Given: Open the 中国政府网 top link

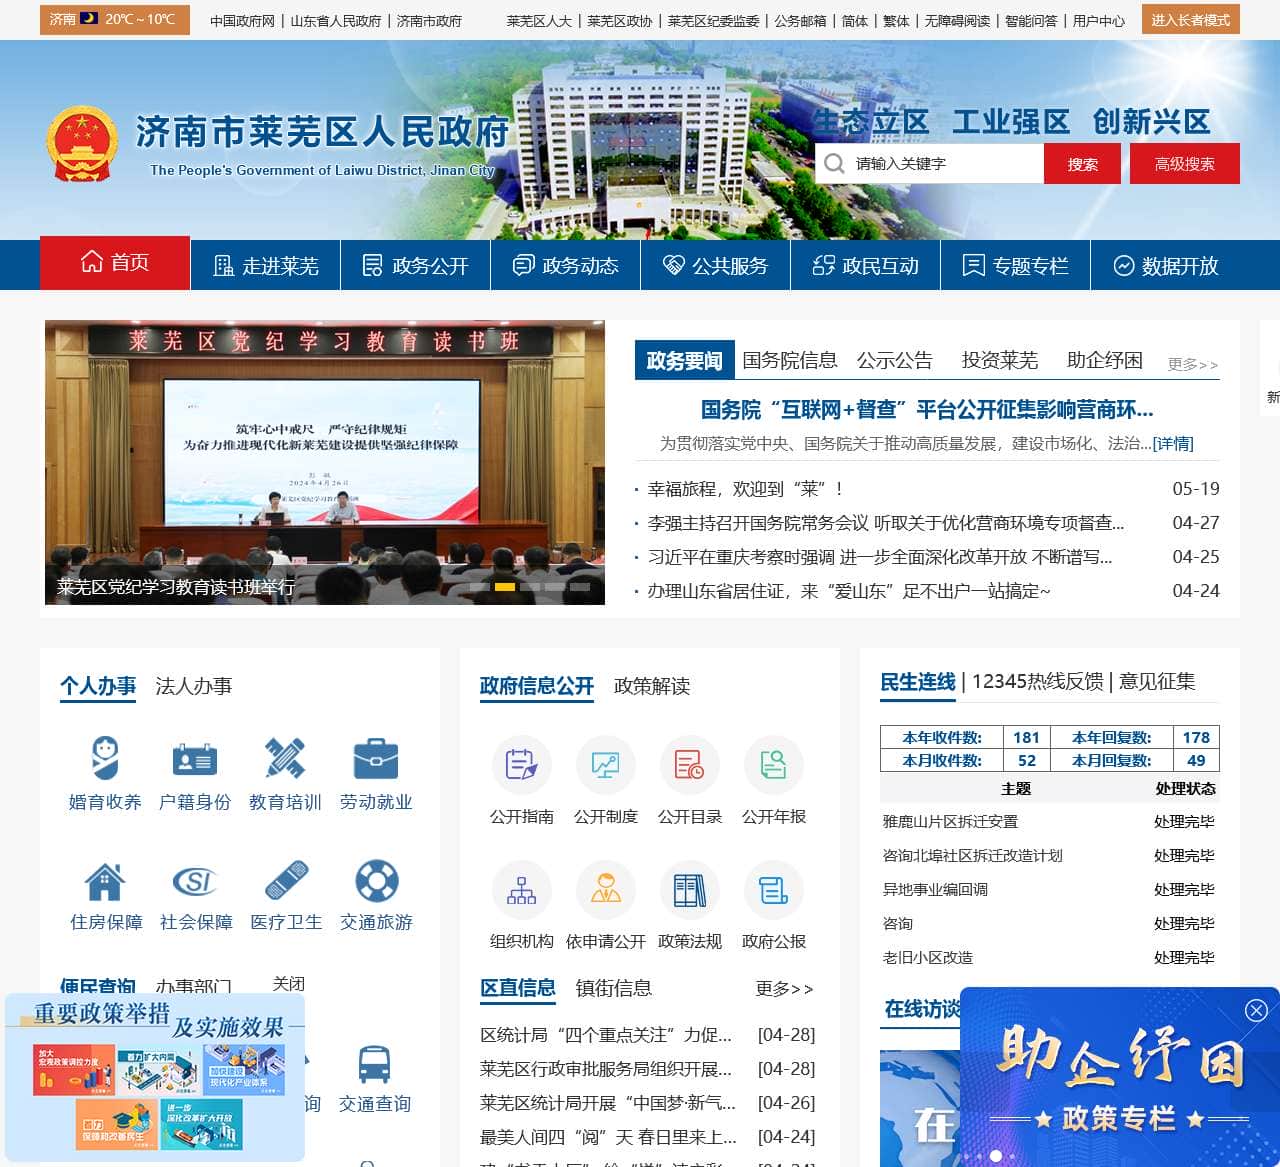Looking at the screenshot, I should (242, 20).
